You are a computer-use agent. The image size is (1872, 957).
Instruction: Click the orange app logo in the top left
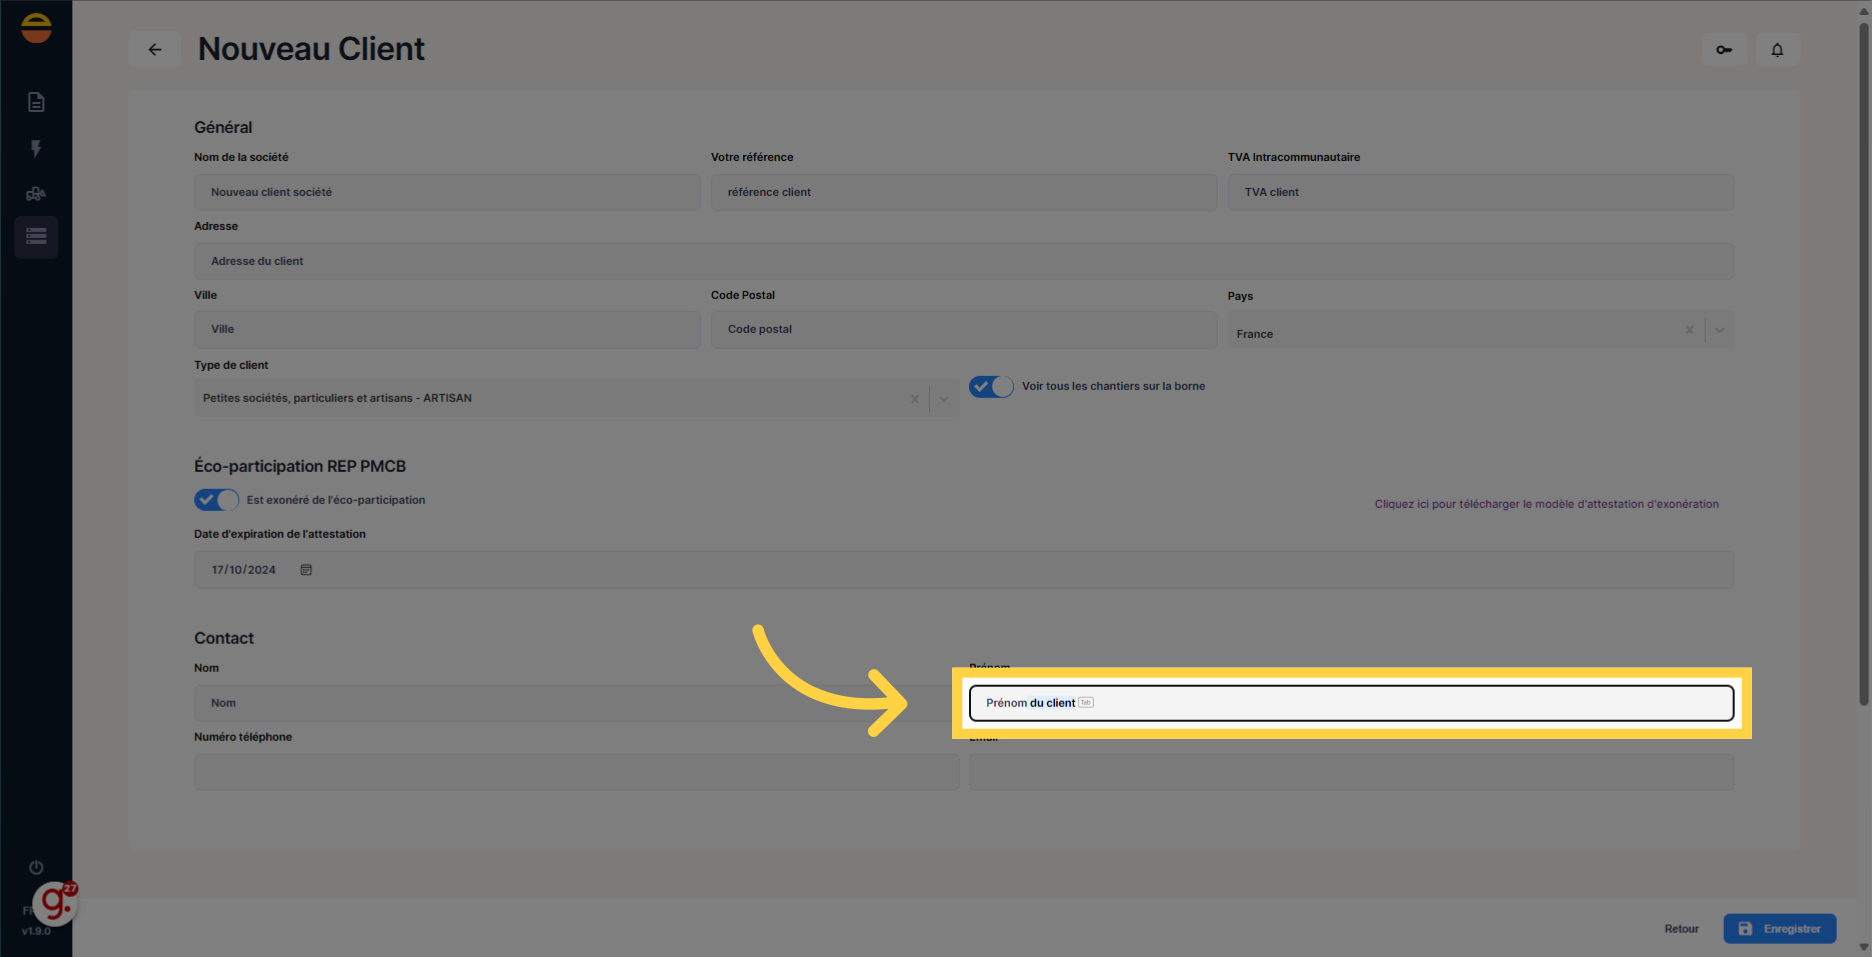(x=36, y=27)
